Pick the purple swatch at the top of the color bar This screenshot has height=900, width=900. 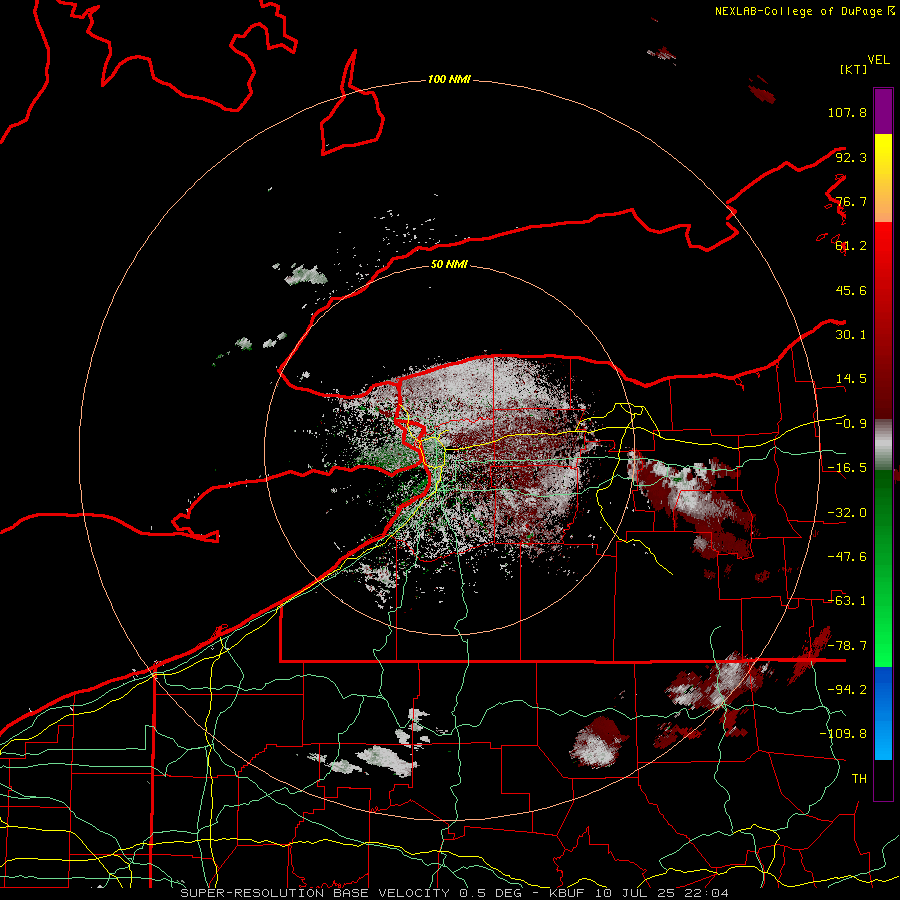coord(883,111)
